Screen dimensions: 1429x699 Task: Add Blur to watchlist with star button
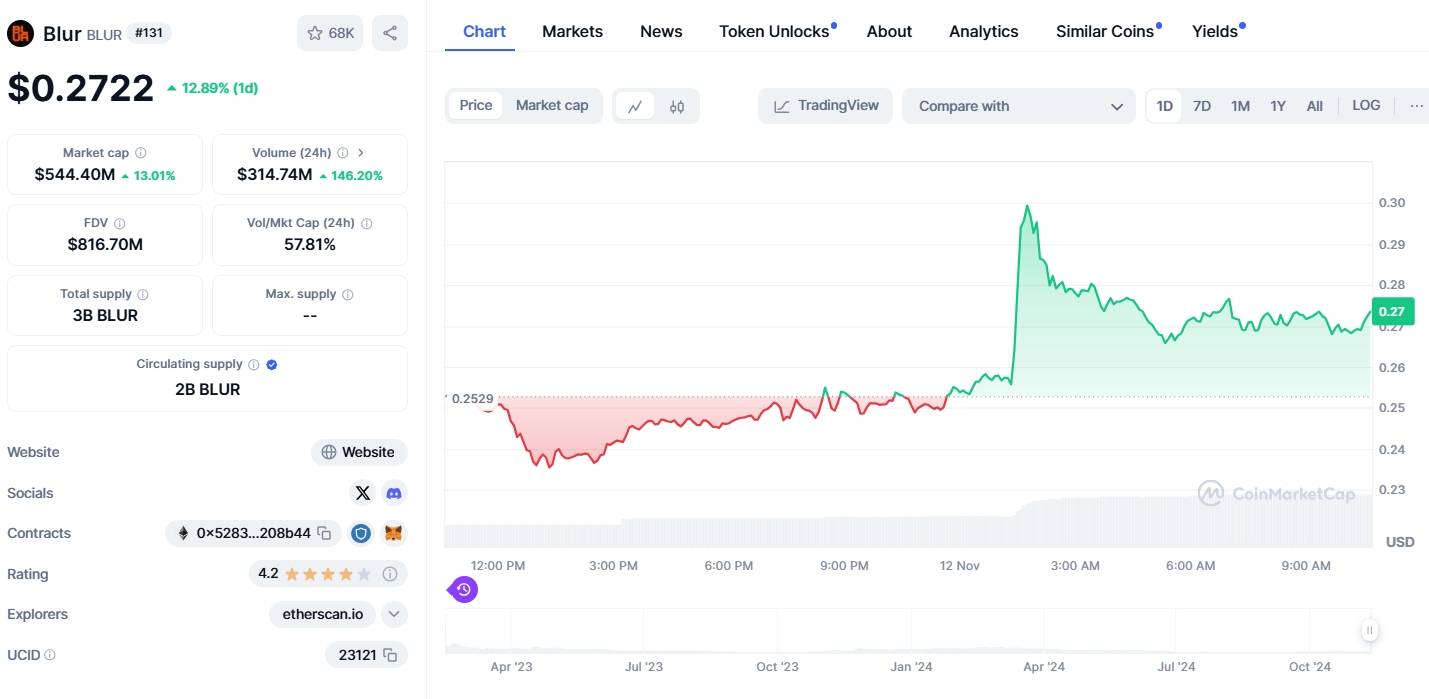click(330, 33)
